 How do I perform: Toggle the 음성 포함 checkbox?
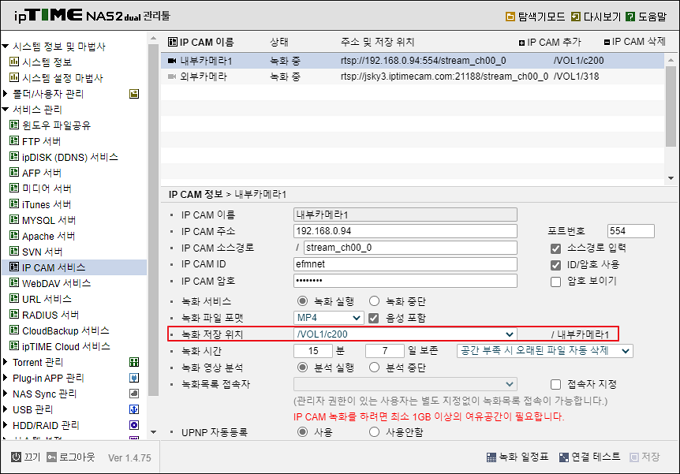pos(373,318)
